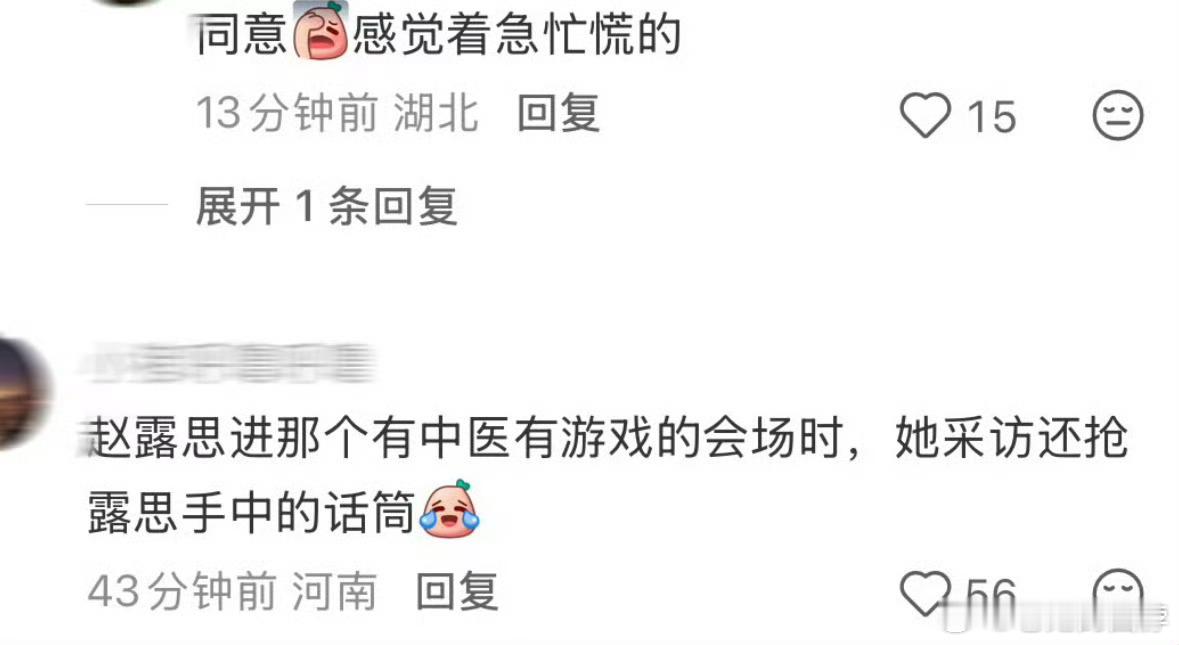Tap the 43分钟前 河南 timestamp
Screen dimensions: 1179x645
pyautogui.click(x=232, y=591)
